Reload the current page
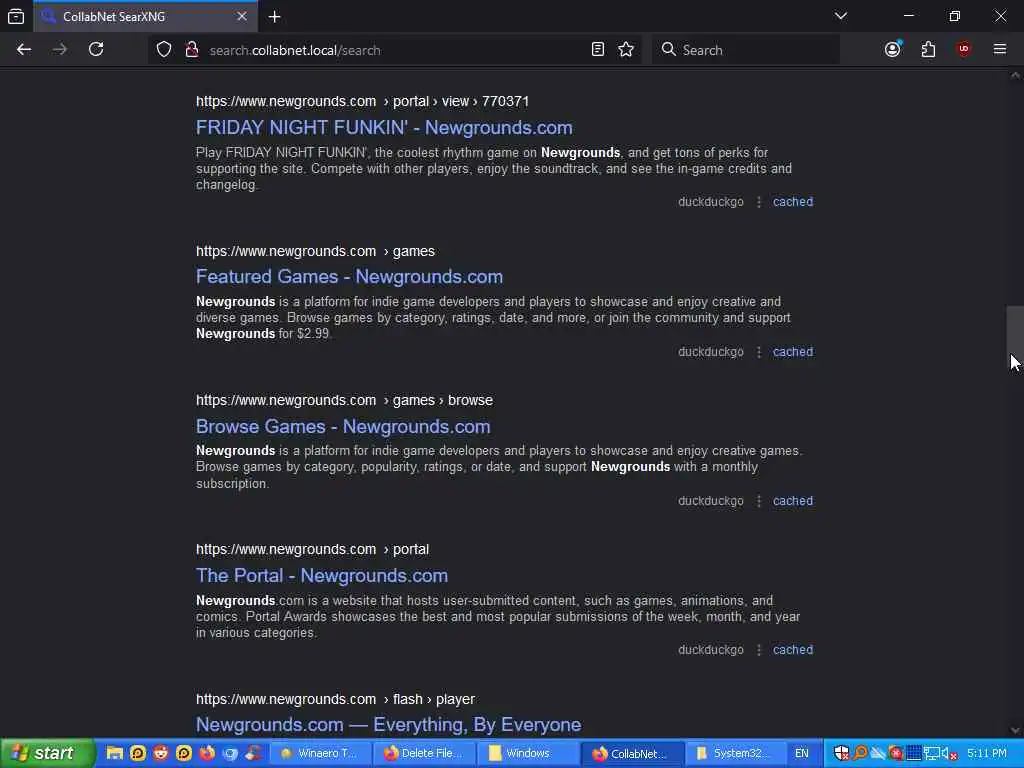The height and width of the screenshot is (768, 1024). pyautogui.click(x=96, y=50)
